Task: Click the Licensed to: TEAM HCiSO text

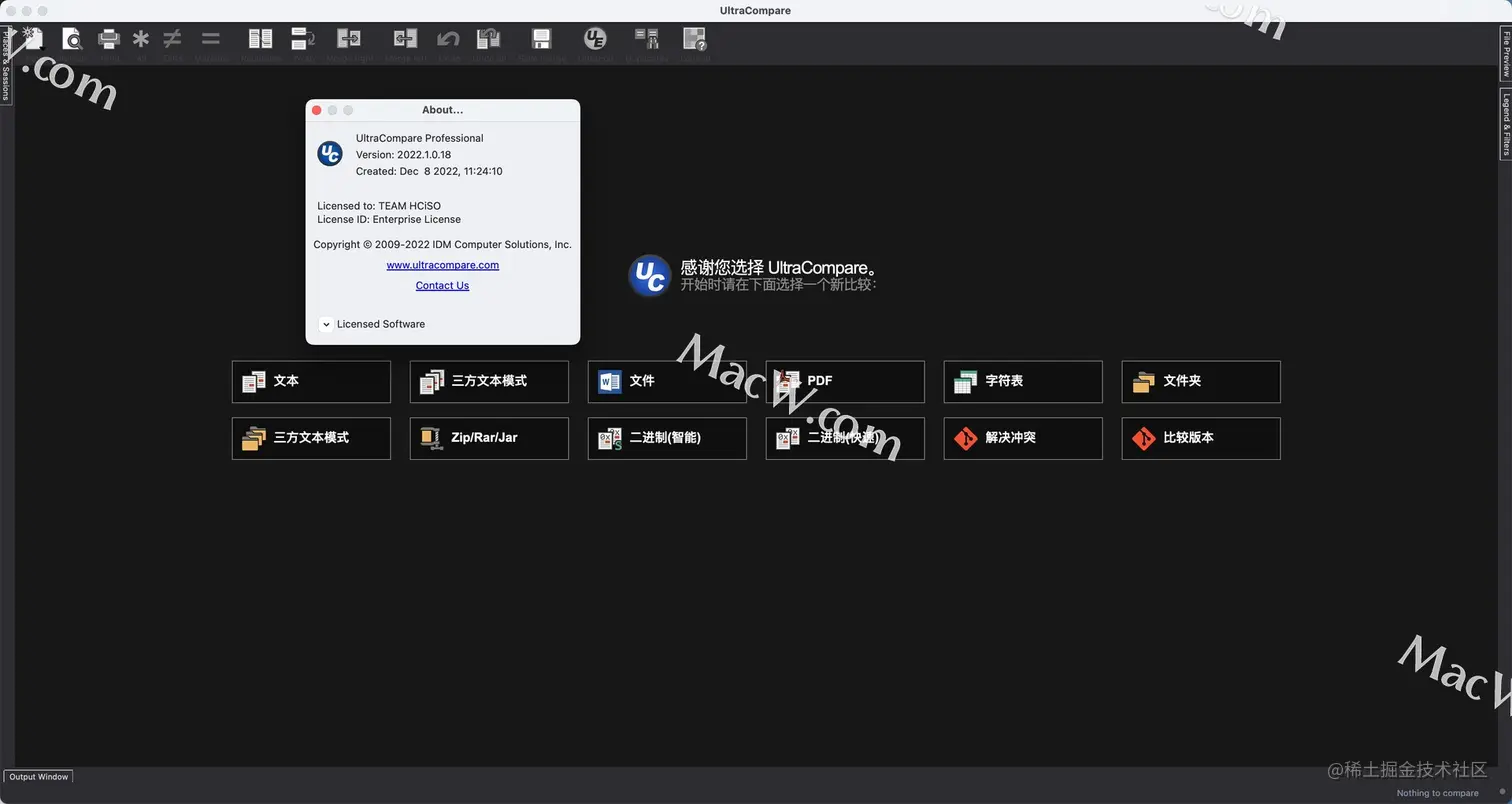Action: [x=379, y=206]
